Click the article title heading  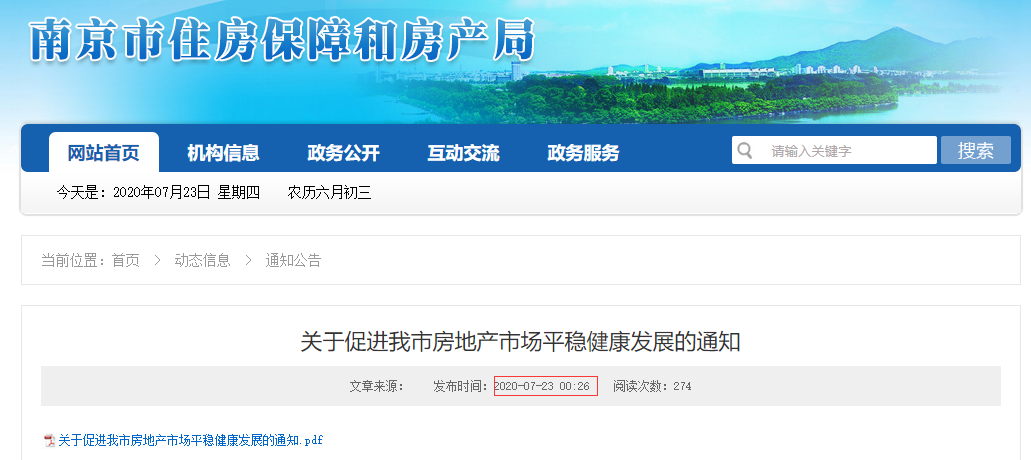pos(521,342)
